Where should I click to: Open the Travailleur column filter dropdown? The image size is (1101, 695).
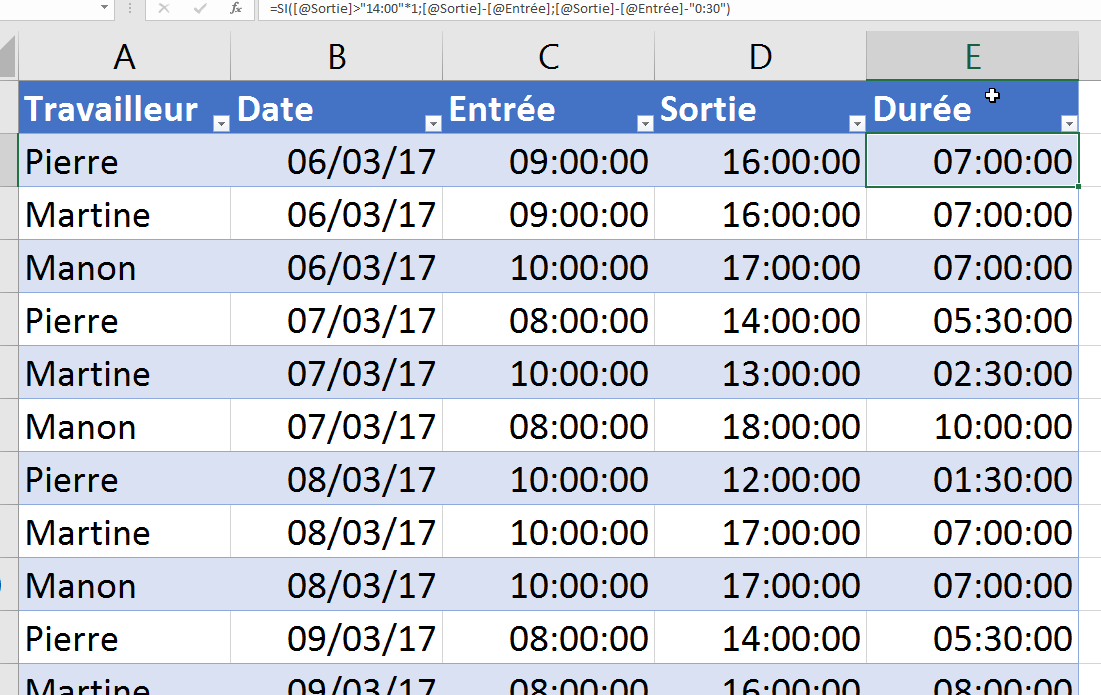click(221, 123)
